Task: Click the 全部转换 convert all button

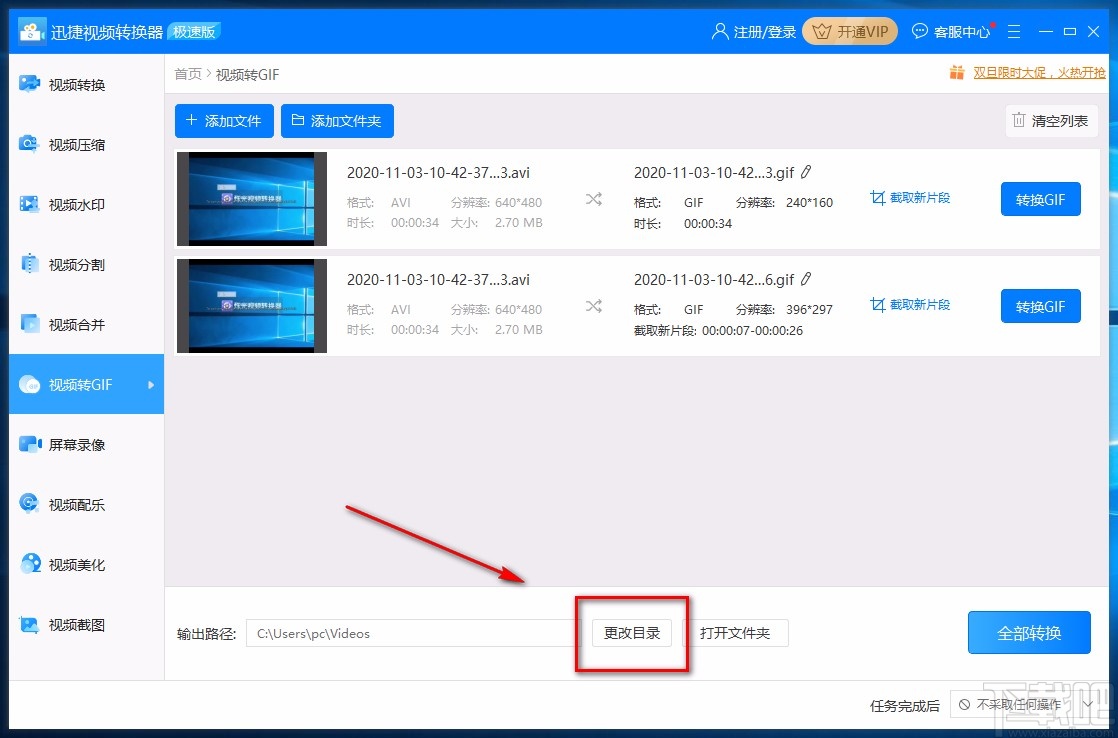Action: [x=1029, y=632]
